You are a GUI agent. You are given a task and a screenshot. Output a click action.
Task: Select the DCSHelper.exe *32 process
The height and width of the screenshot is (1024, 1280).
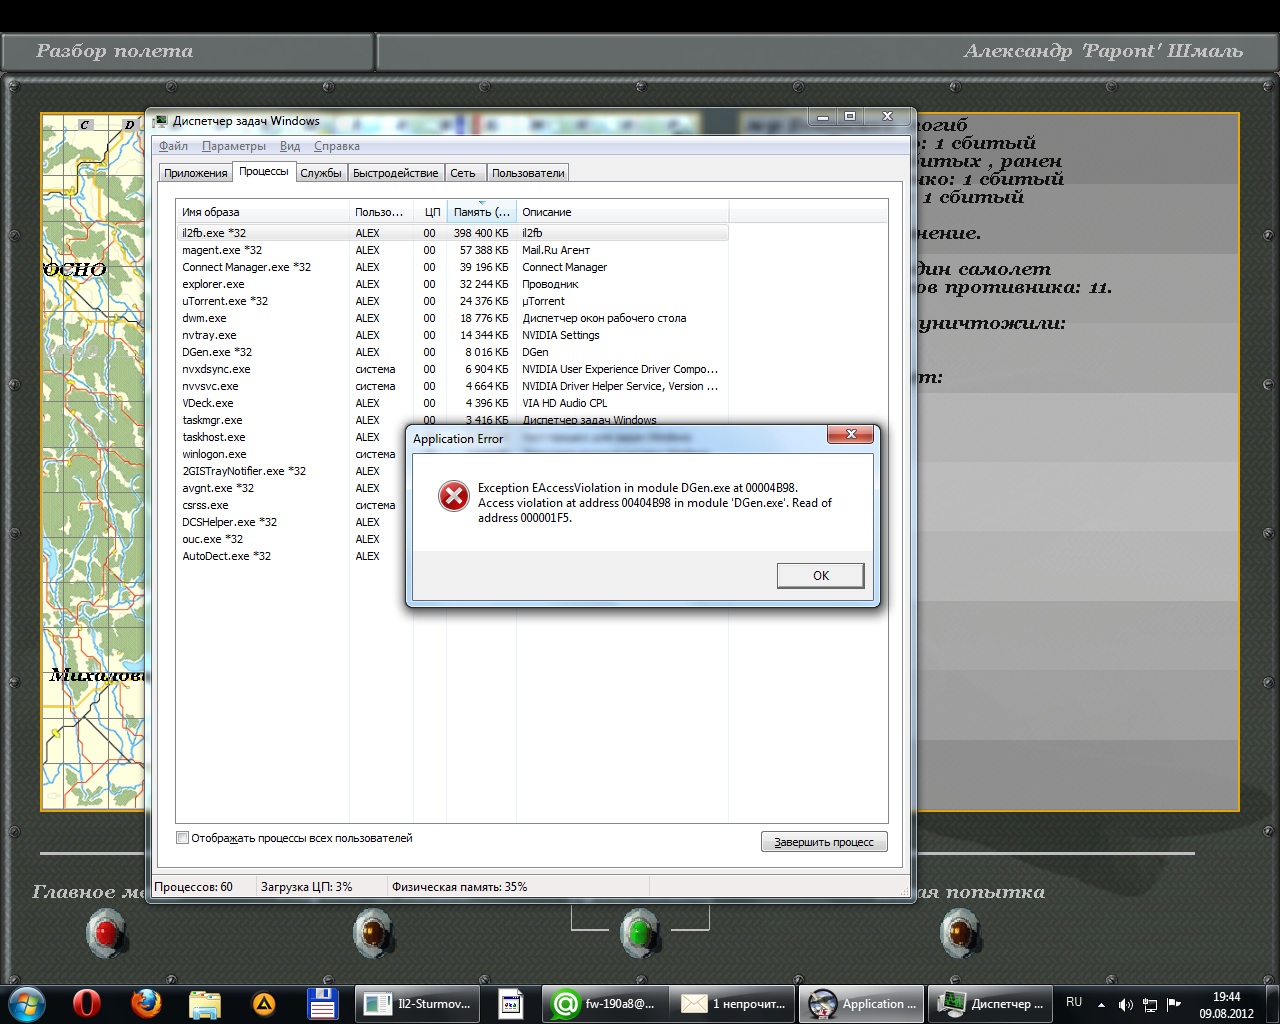pos(290,522)
